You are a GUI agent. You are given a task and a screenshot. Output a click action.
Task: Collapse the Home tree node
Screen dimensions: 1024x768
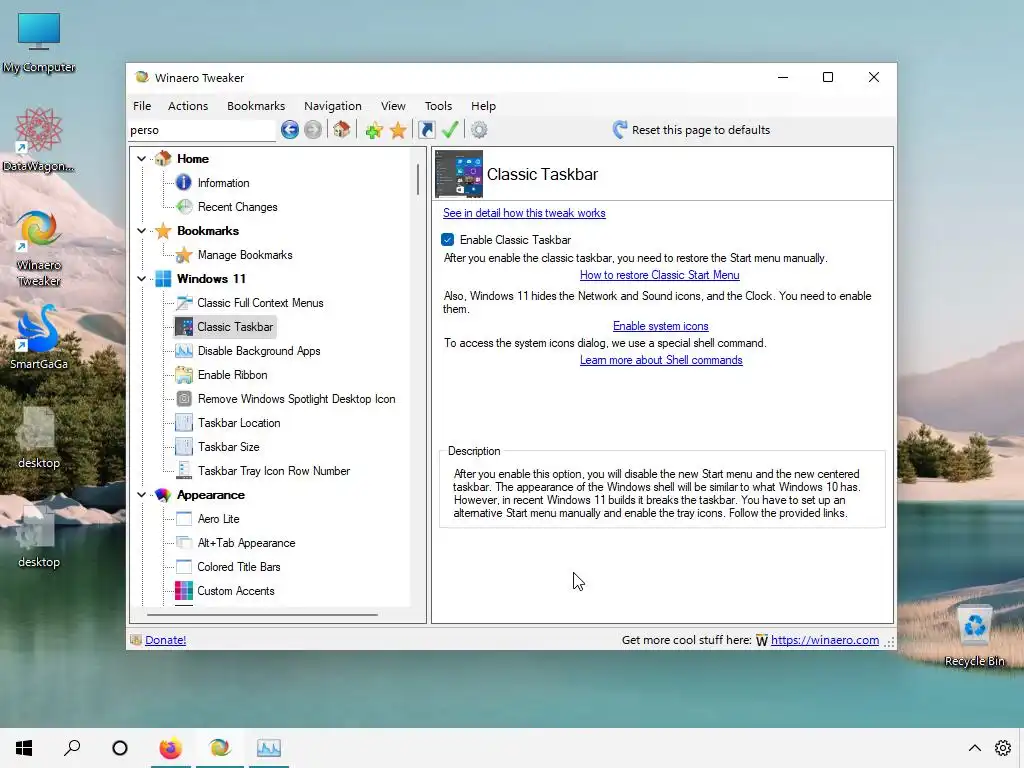pyautogui.click(x=141, y=159)
